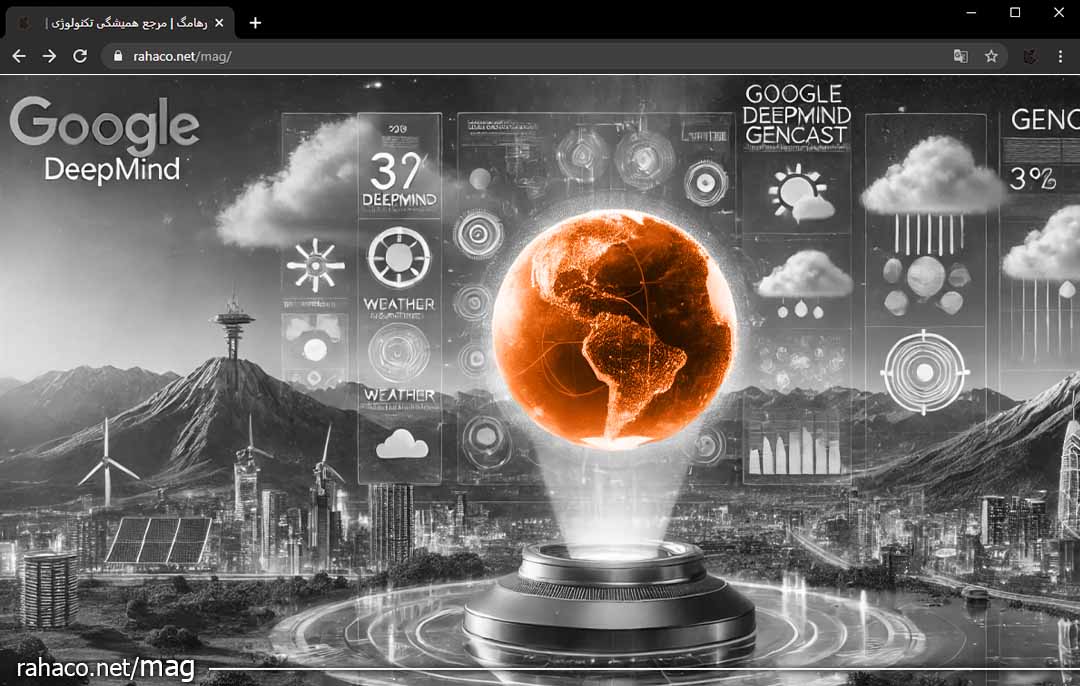Go back to the previous page
This screenshot has height=686, width=1080.
19,56
